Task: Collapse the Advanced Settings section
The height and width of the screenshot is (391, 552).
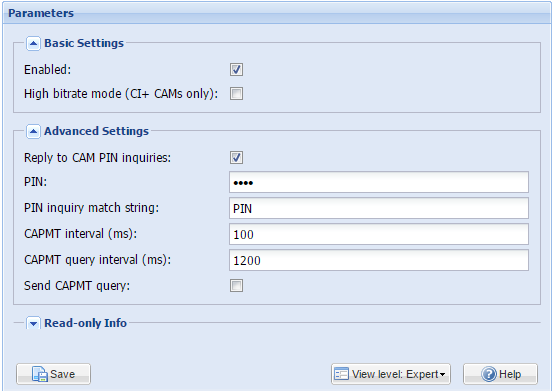Action: (x=33, y=131)
